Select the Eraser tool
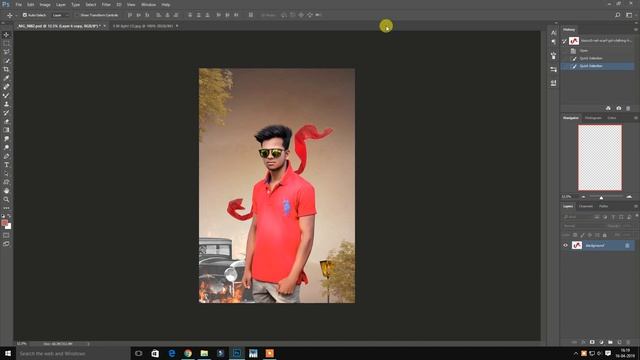This screenshot has width=640, height=360. 6,121
